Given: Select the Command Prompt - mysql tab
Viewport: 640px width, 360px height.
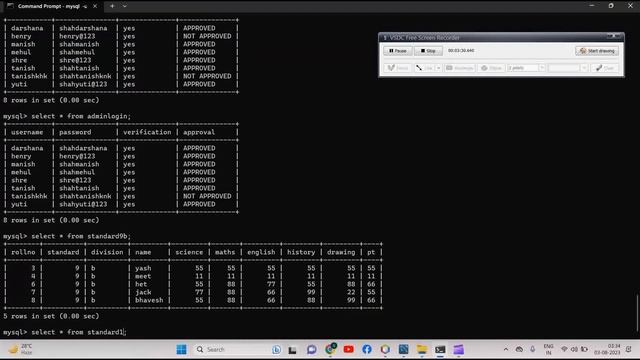Looking at the screenshot, I should click(x=48, y=6).
